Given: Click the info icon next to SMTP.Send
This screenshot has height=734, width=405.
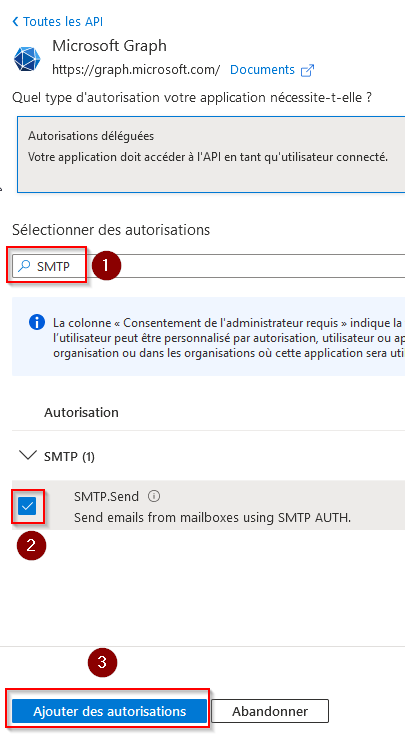Looking at the screenshot, I should point(154,496).
